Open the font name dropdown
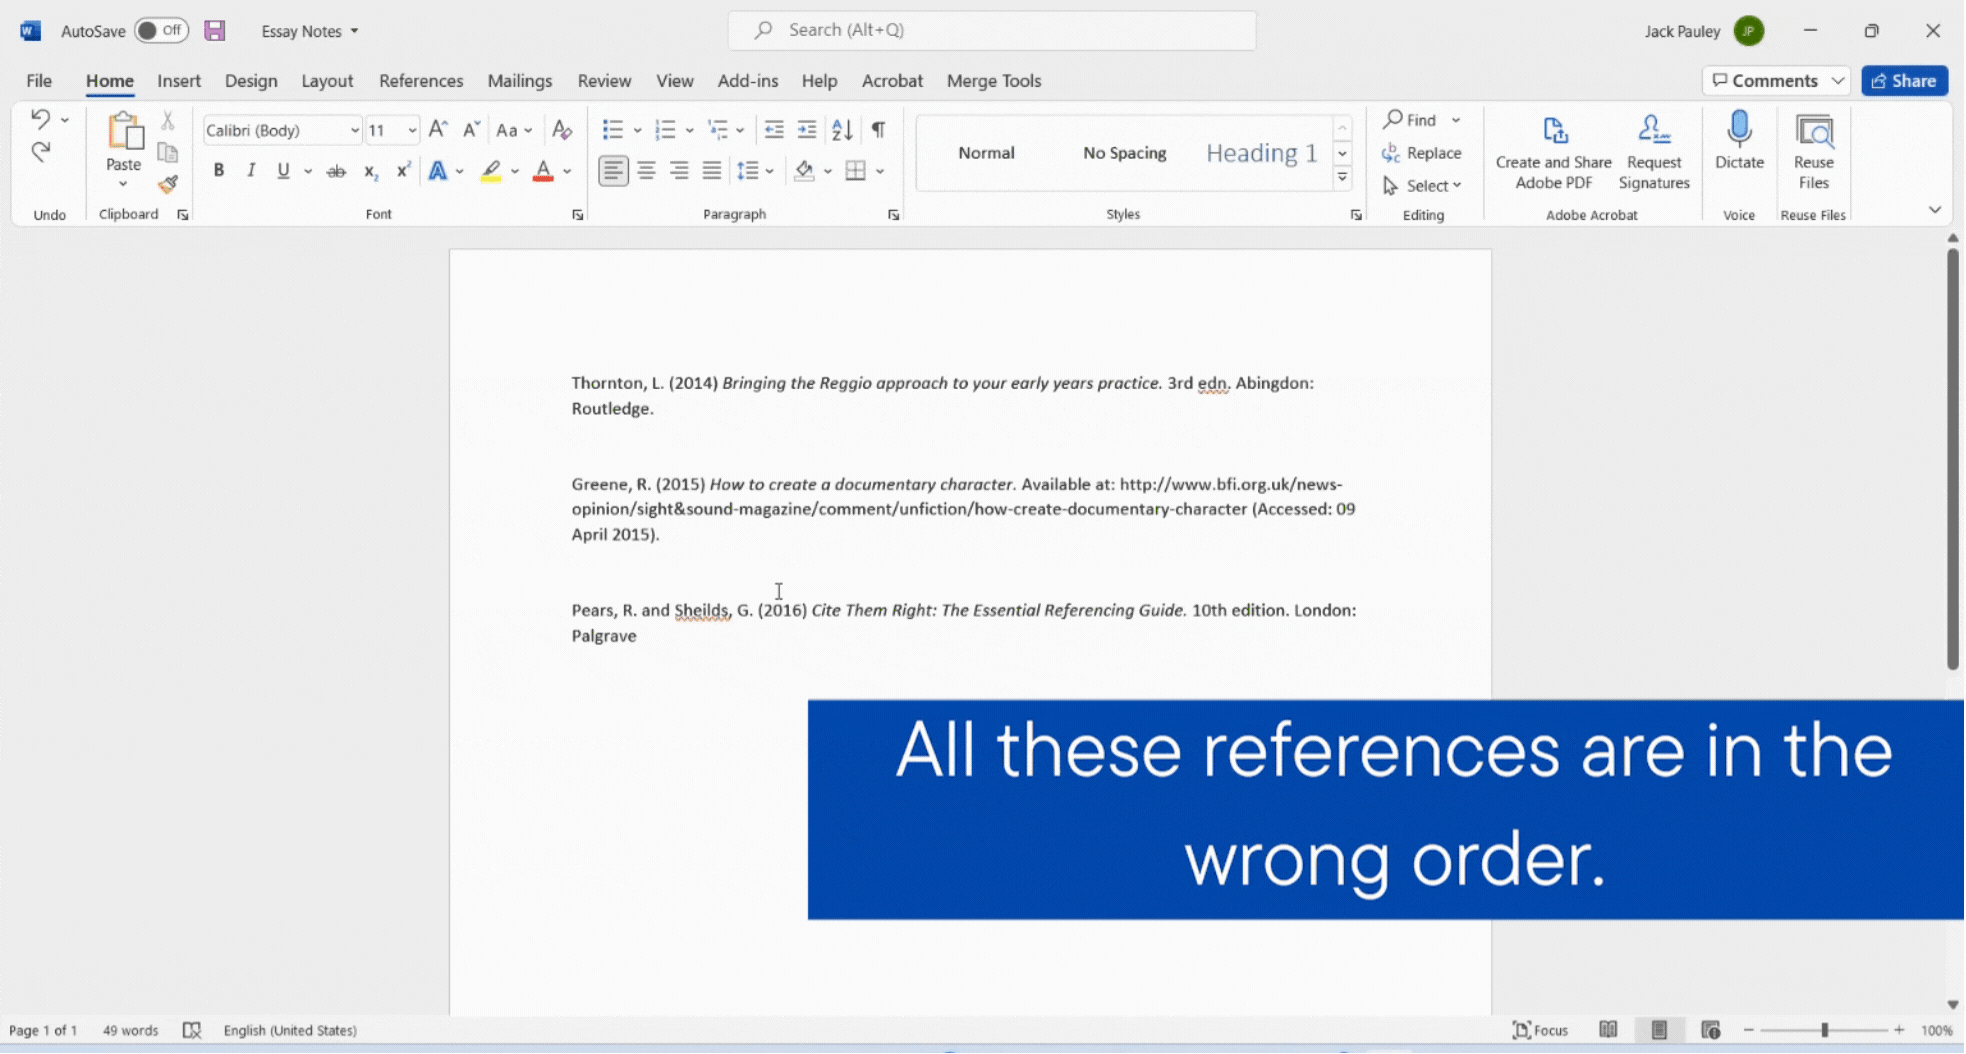This screenshot has height=1054, width=1966. click(354, 130)
